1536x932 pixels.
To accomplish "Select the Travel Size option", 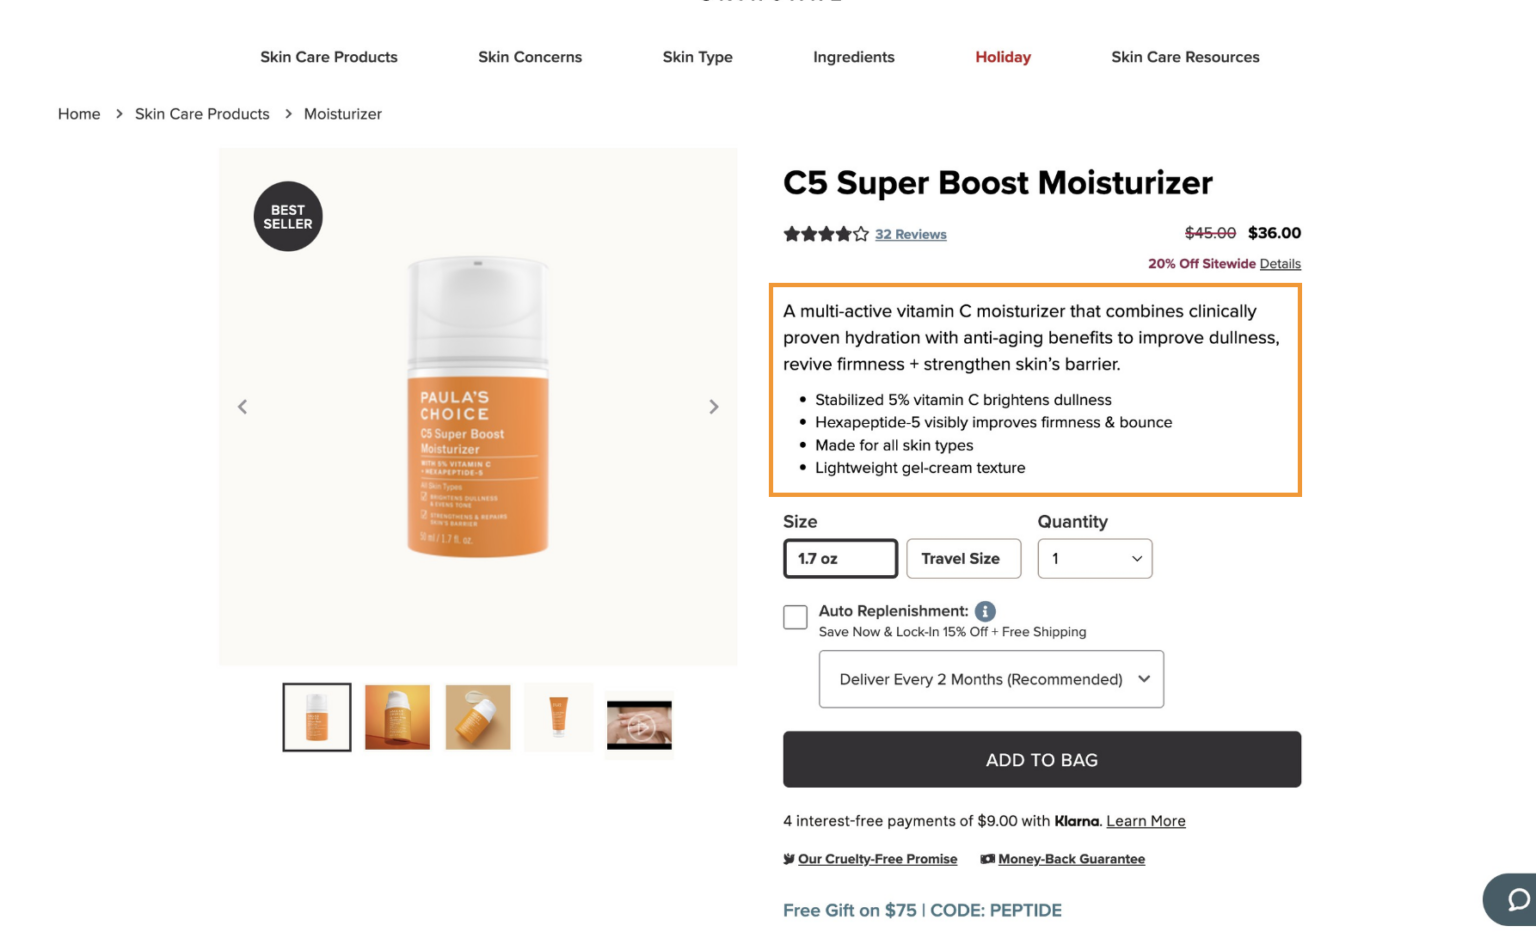I will pyautogui.click(x=963, y=559).
